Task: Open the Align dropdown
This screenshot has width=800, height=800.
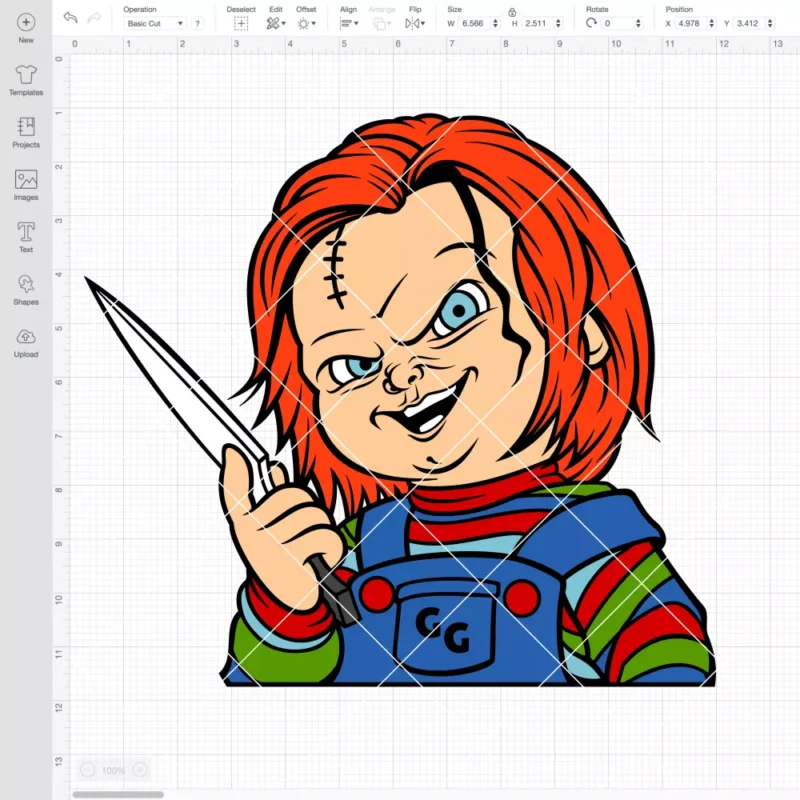Action: [349, 23]
